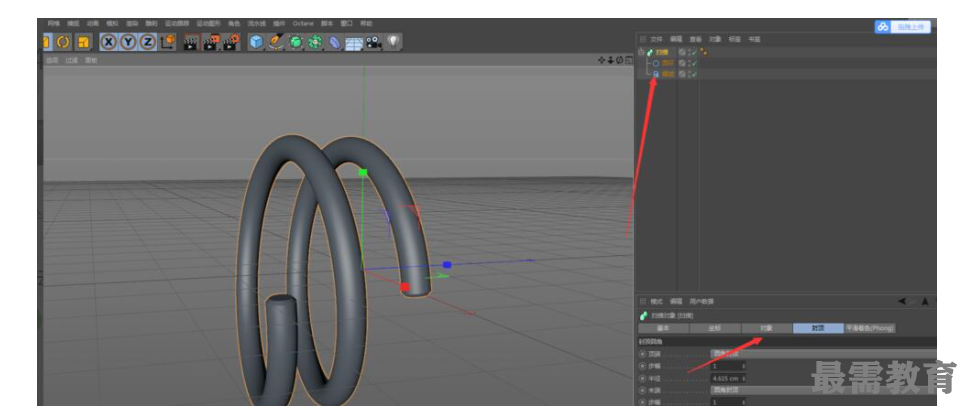This screenshot has height=417, width=963.
Task: Open the viewport 面板 menu
Action: 91,60
